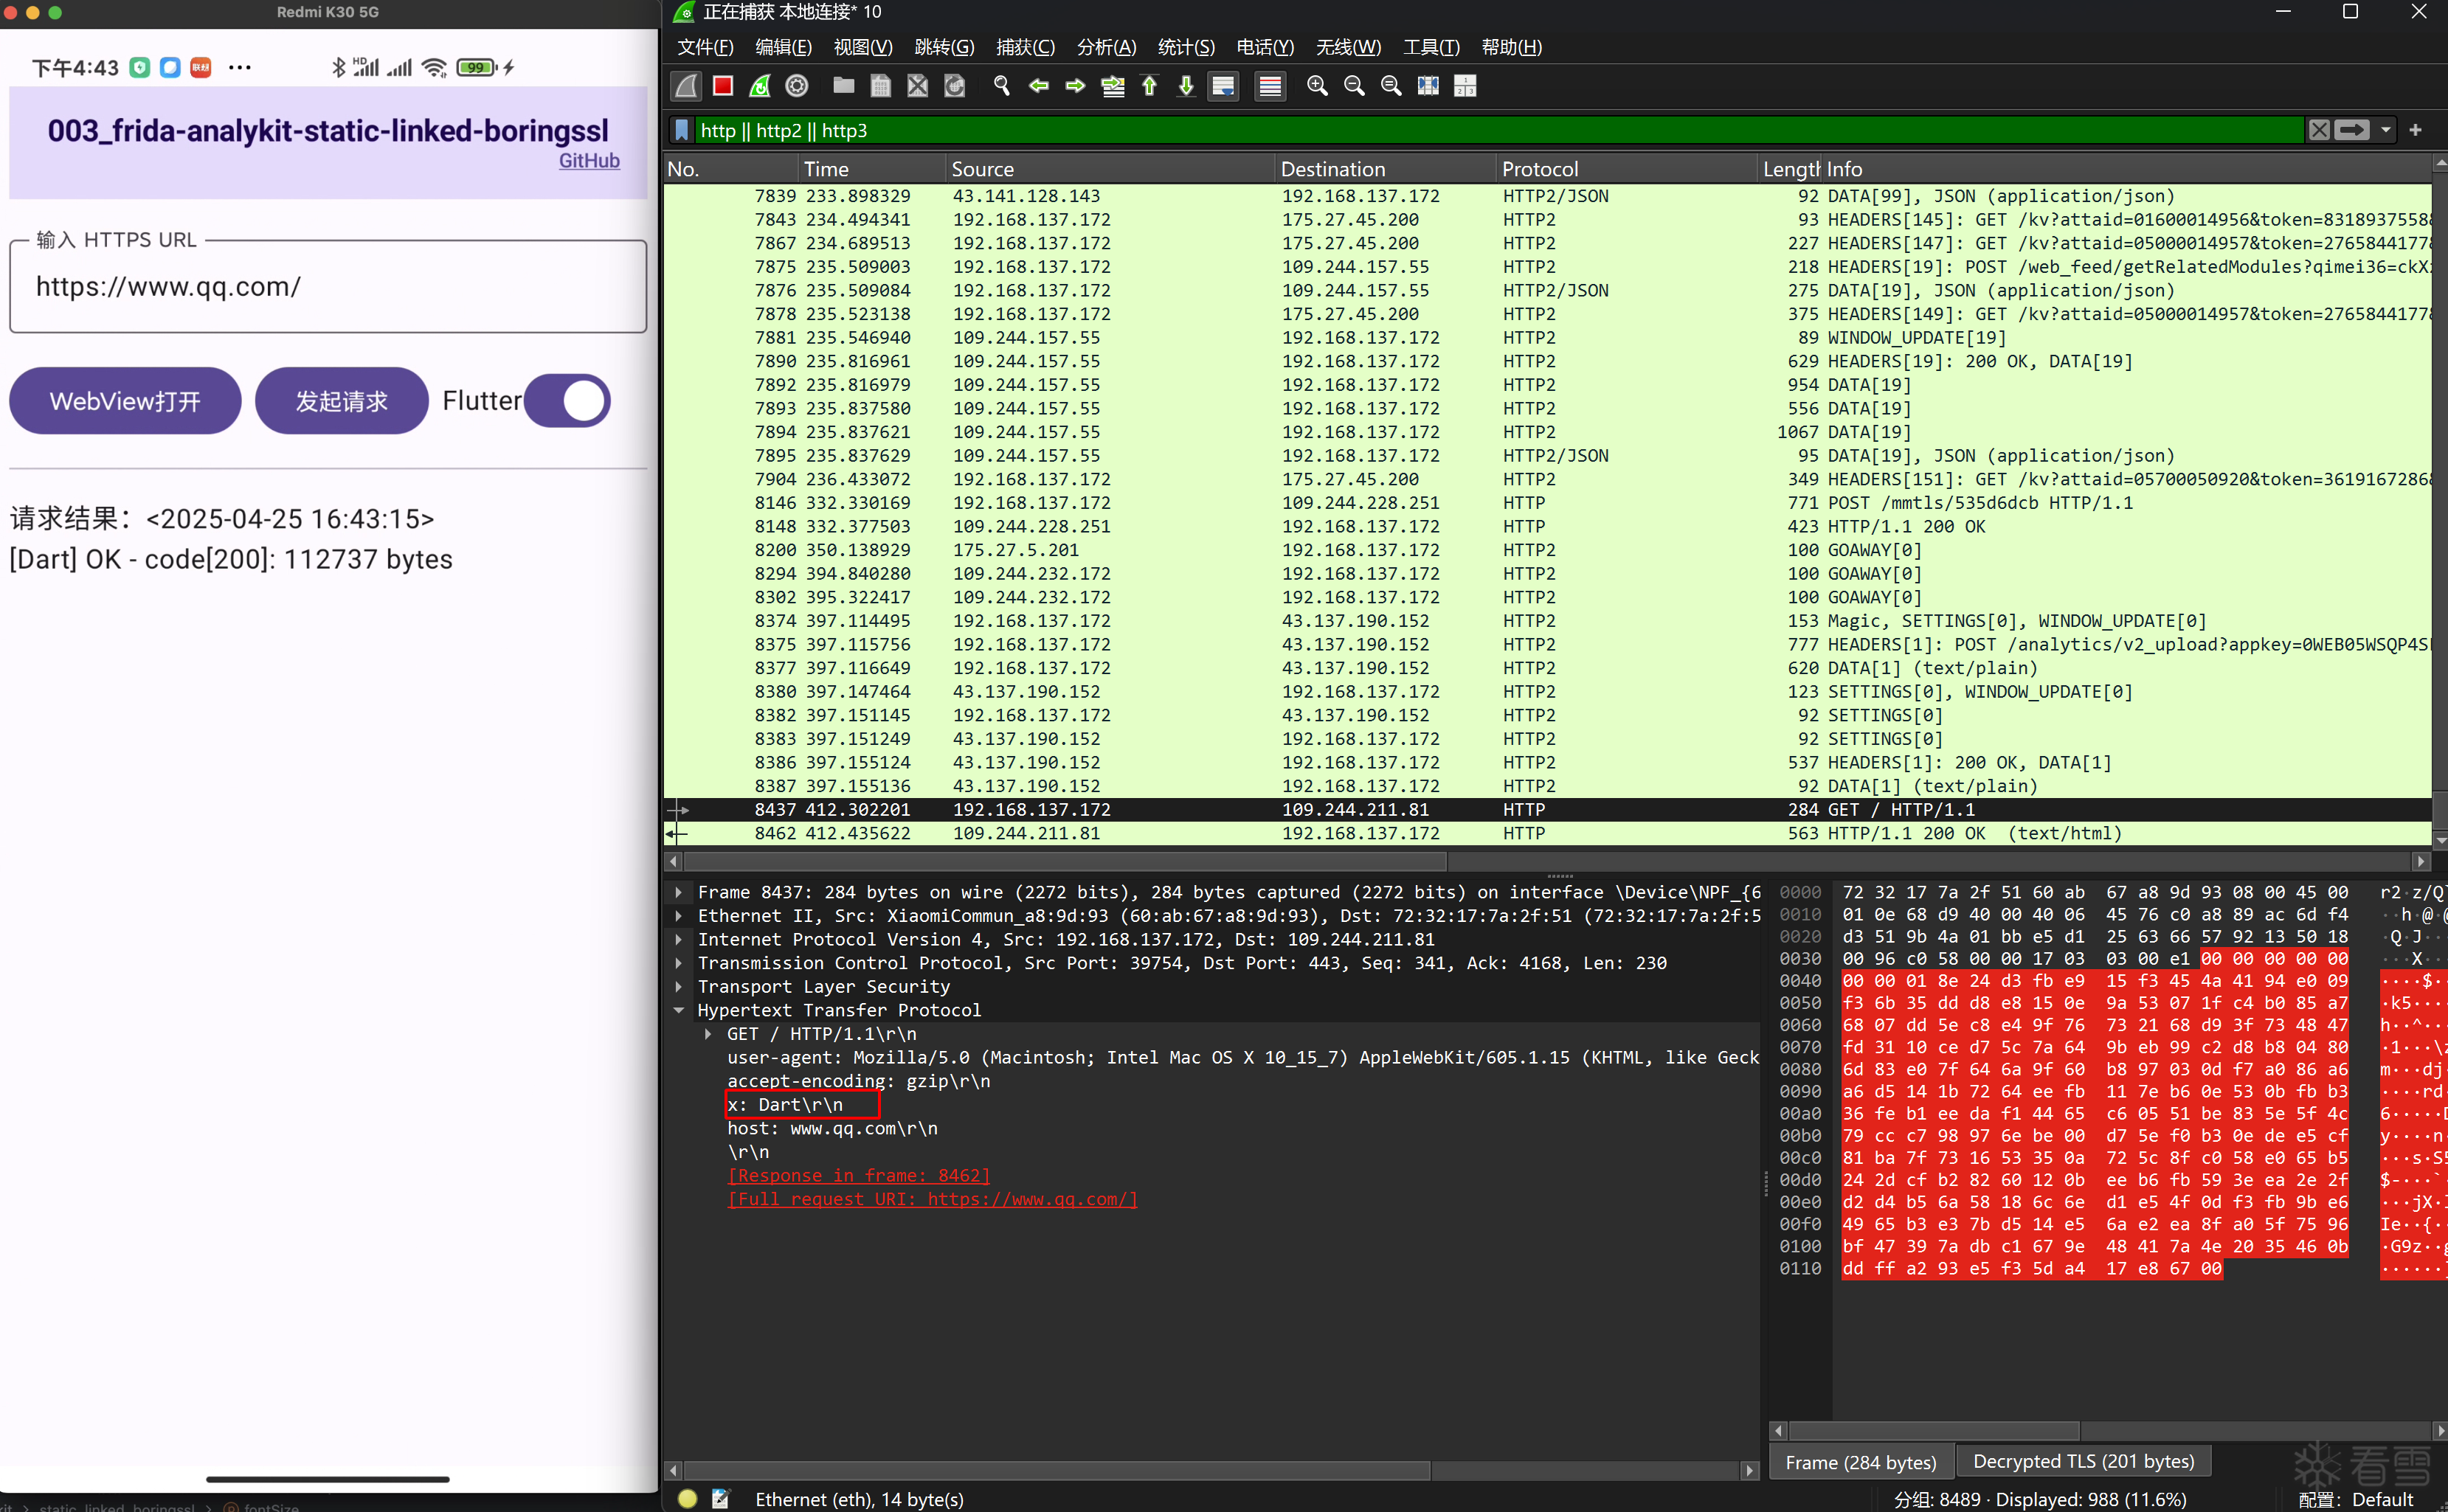Click the display filter bookmark icon
The height and width of the screenshot is (1512, 2448).
pos(682,130)
